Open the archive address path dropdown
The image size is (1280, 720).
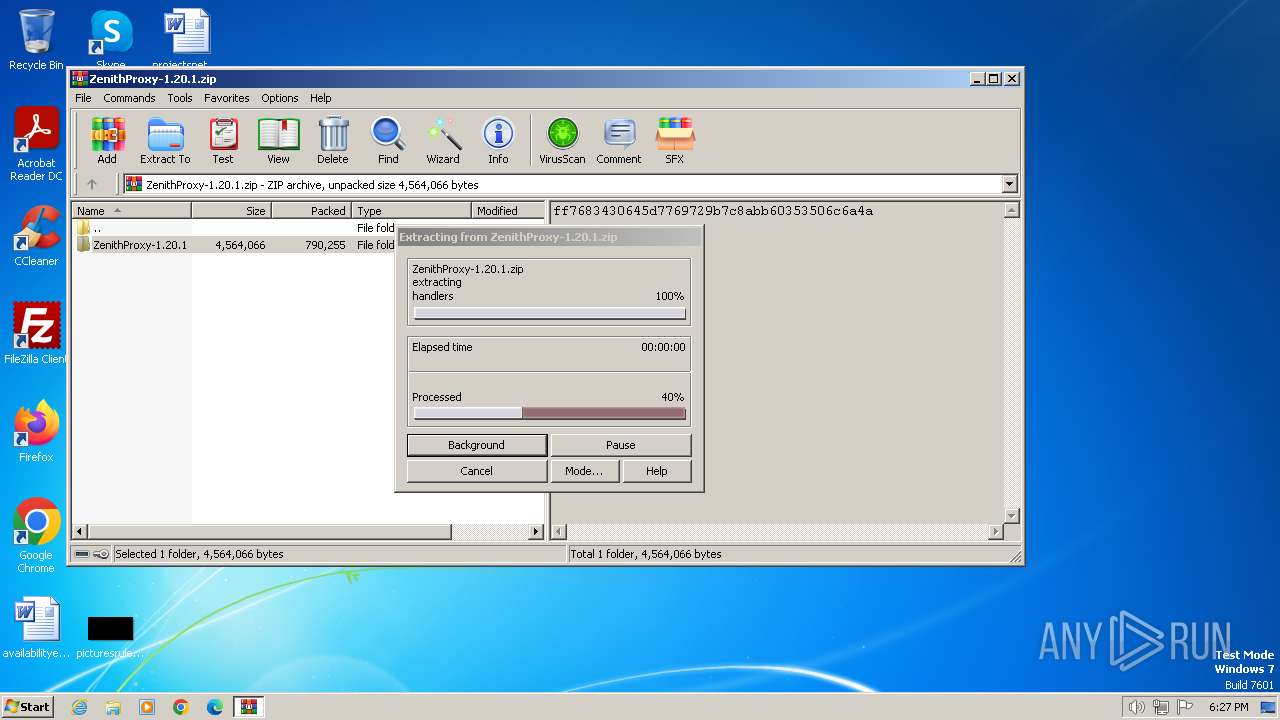tap(1009, 184)
